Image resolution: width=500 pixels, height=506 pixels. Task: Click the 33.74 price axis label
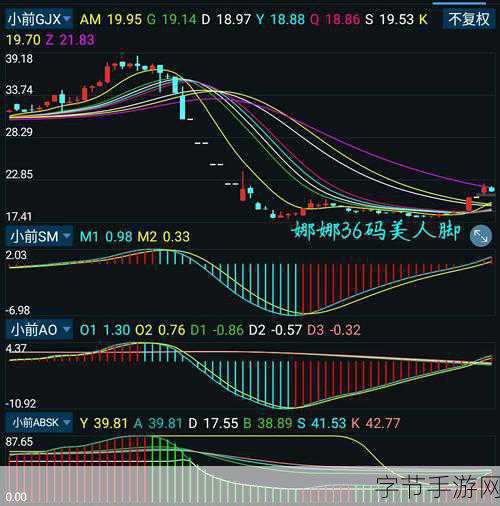(19, 90)
